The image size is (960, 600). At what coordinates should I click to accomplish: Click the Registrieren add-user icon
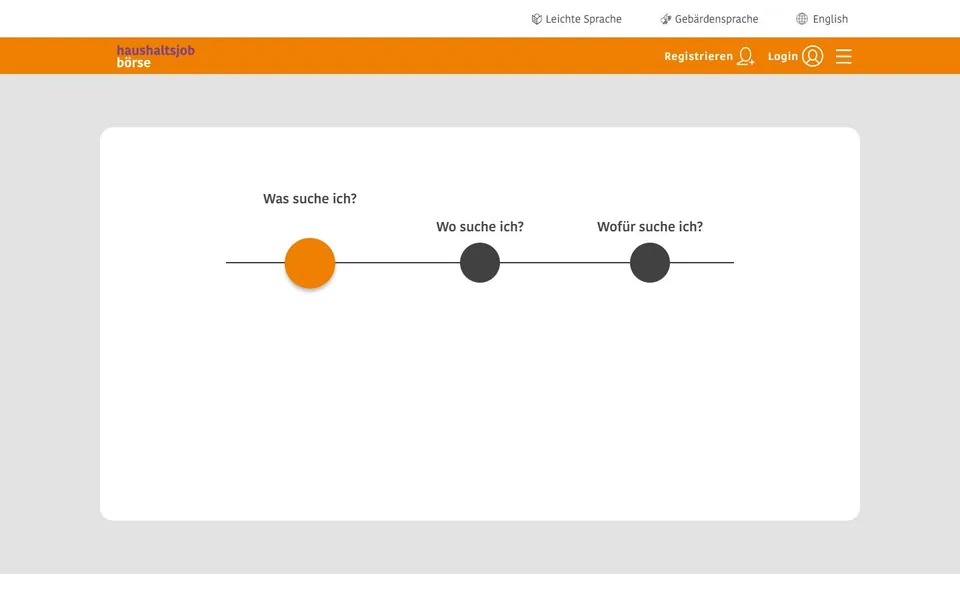[x=746, y=56]
